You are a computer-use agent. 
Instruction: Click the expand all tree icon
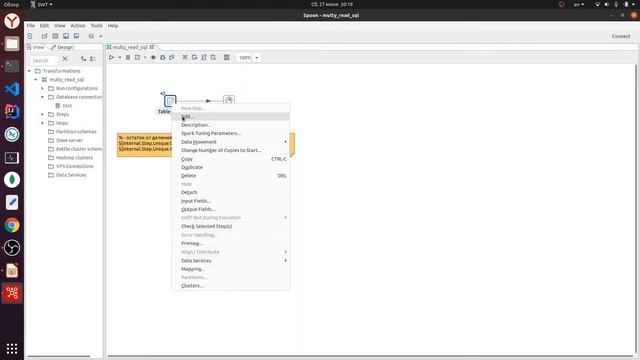tap(83, 59)
